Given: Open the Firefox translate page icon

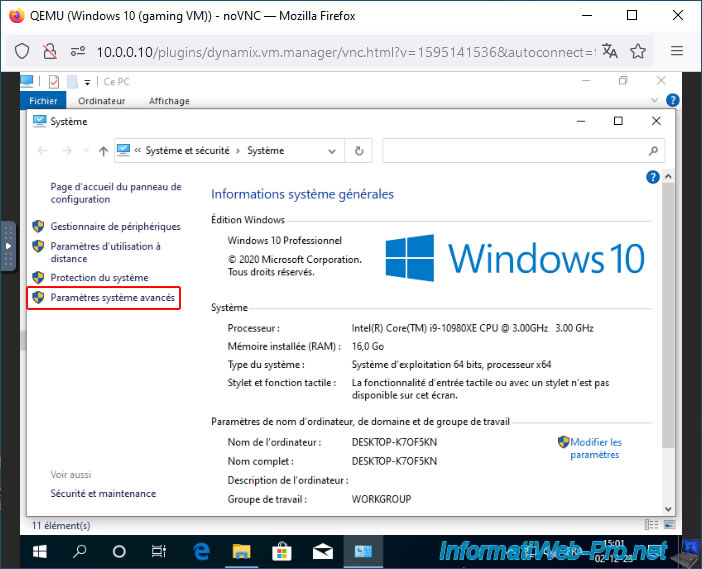Looking at the screenshot, I should [x=609, y=51].
